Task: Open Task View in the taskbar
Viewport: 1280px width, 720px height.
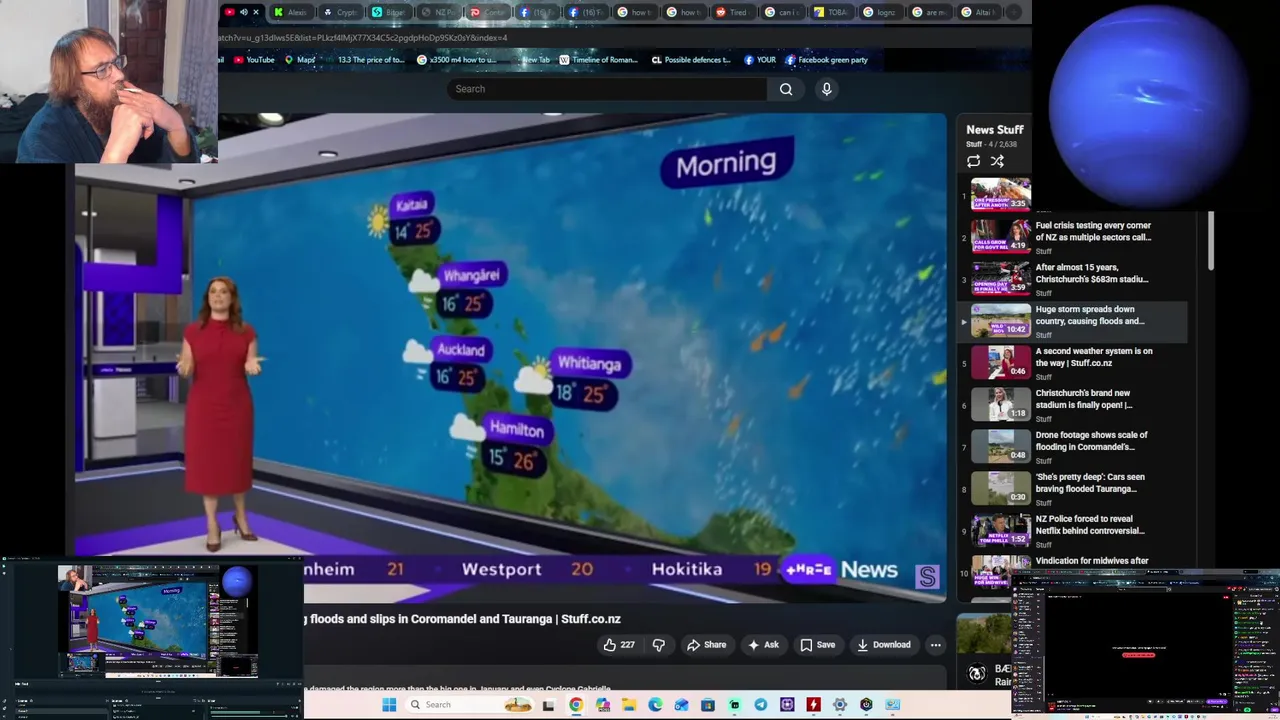Action: [x=548, y=705]
